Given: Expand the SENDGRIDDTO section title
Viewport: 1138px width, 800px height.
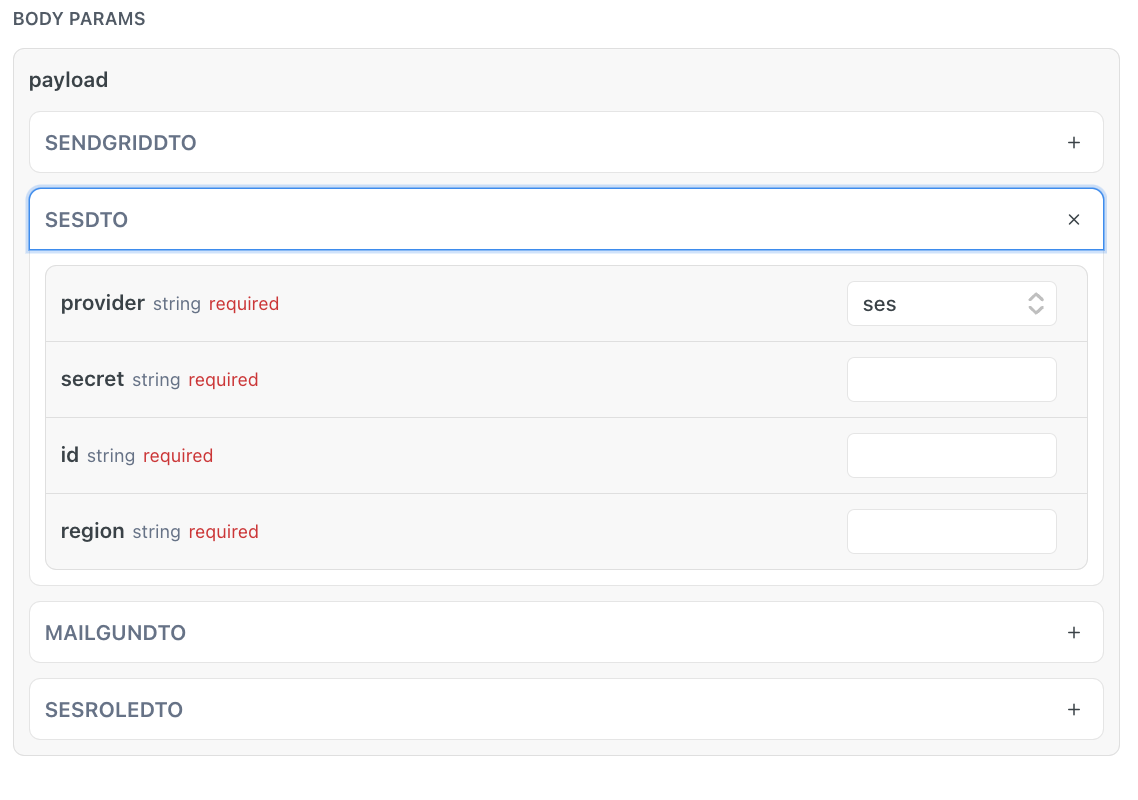Looking at the screenshot, I should (120, 143).
